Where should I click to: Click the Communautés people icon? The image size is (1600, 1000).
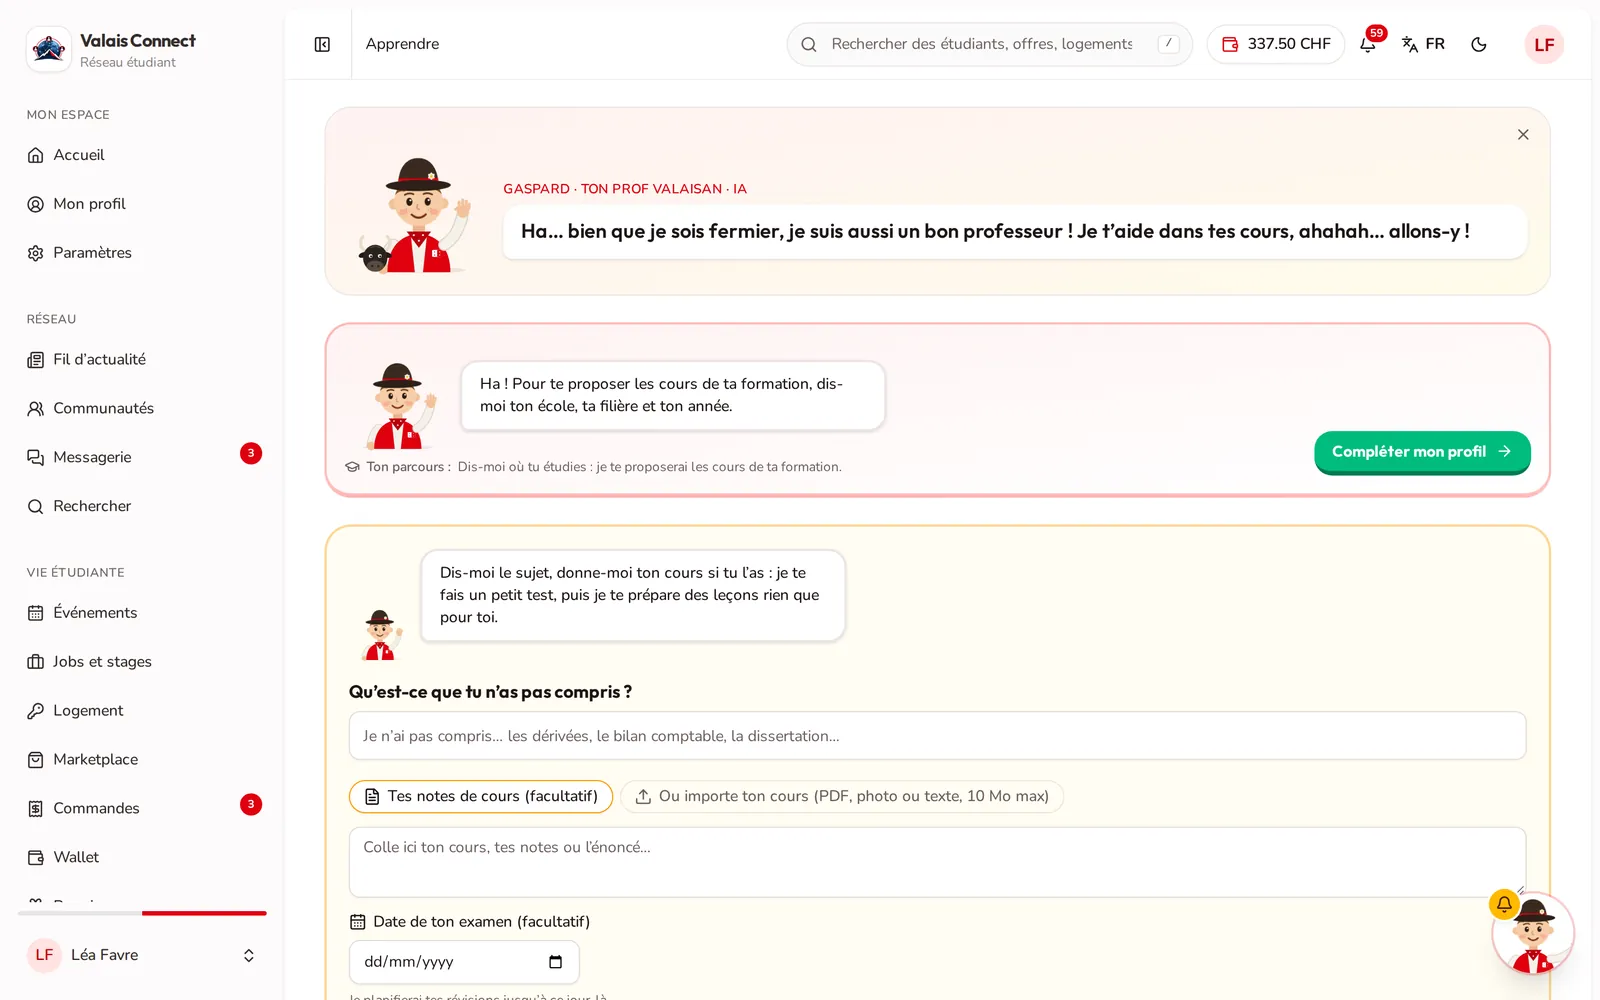click(35, 408)
